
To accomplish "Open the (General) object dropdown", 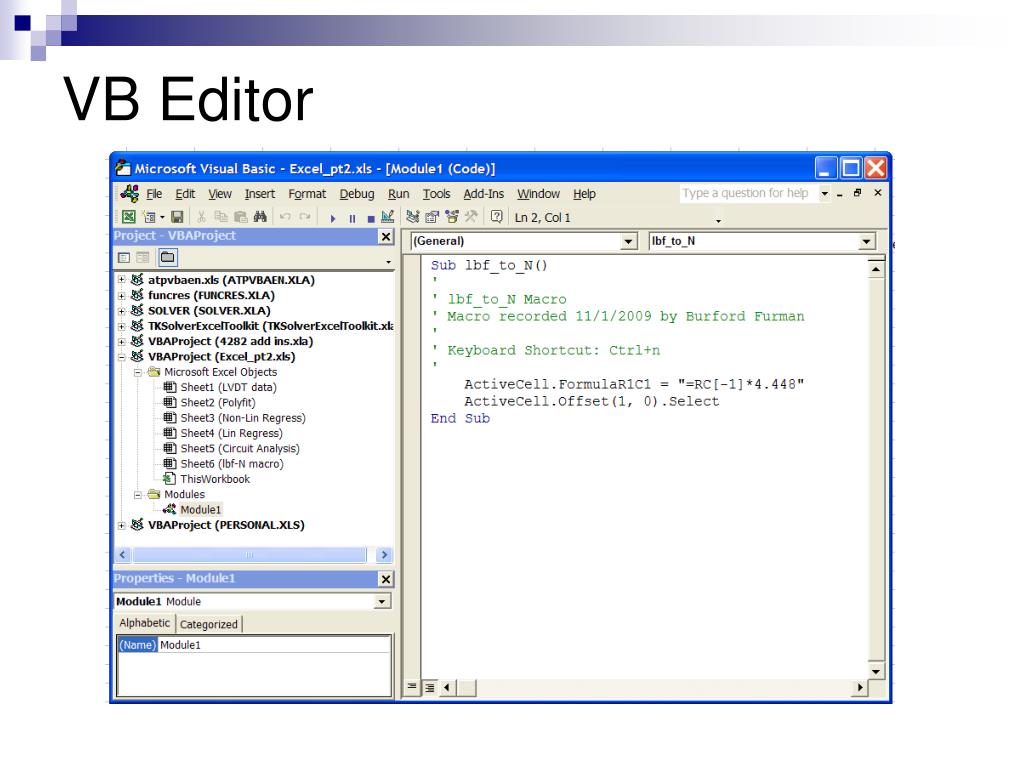I will [x=628, y=242].
